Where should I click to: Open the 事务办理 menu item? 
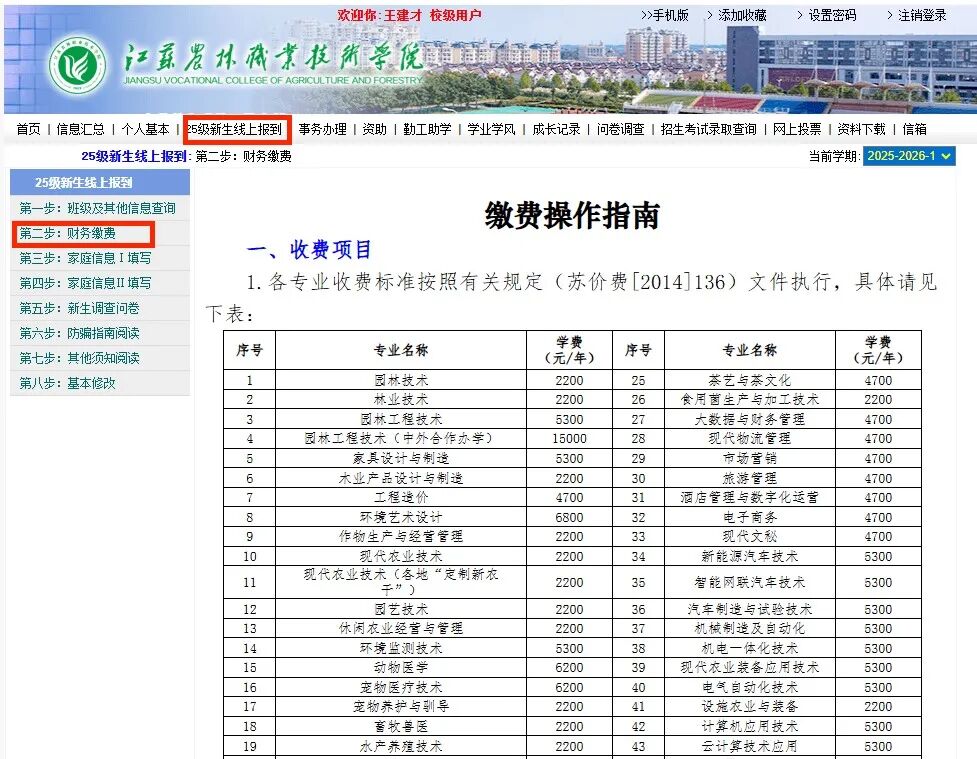322,129
